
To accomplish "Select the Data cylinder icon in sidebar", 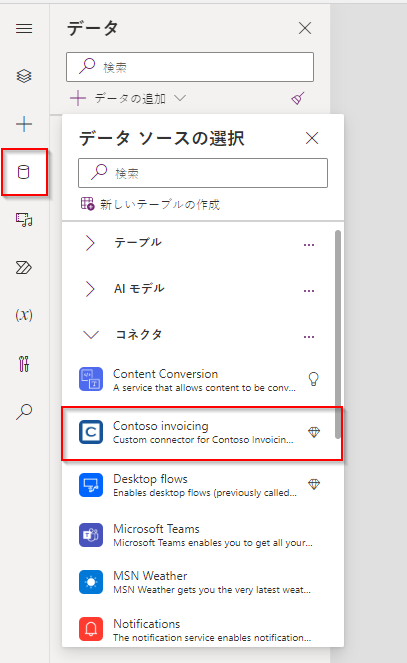I will pyautogui.click(x=24, y=172).
